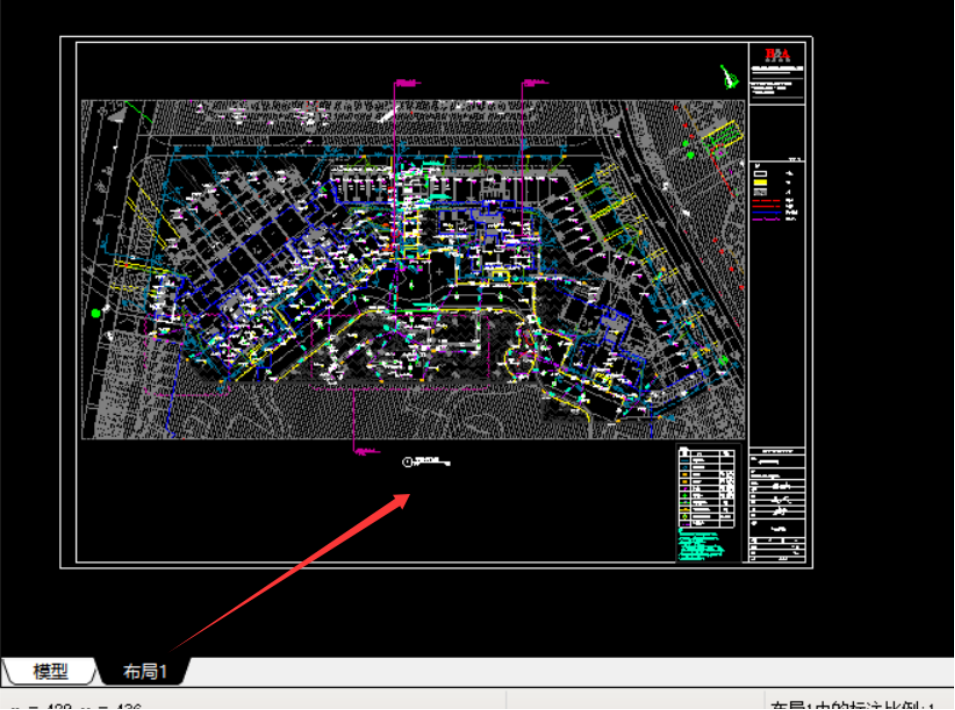Image resolution: width=955 pixels, height=710 pixels.
Task: Click the white legend swatch in side panel
Action: tap(762, 174)
